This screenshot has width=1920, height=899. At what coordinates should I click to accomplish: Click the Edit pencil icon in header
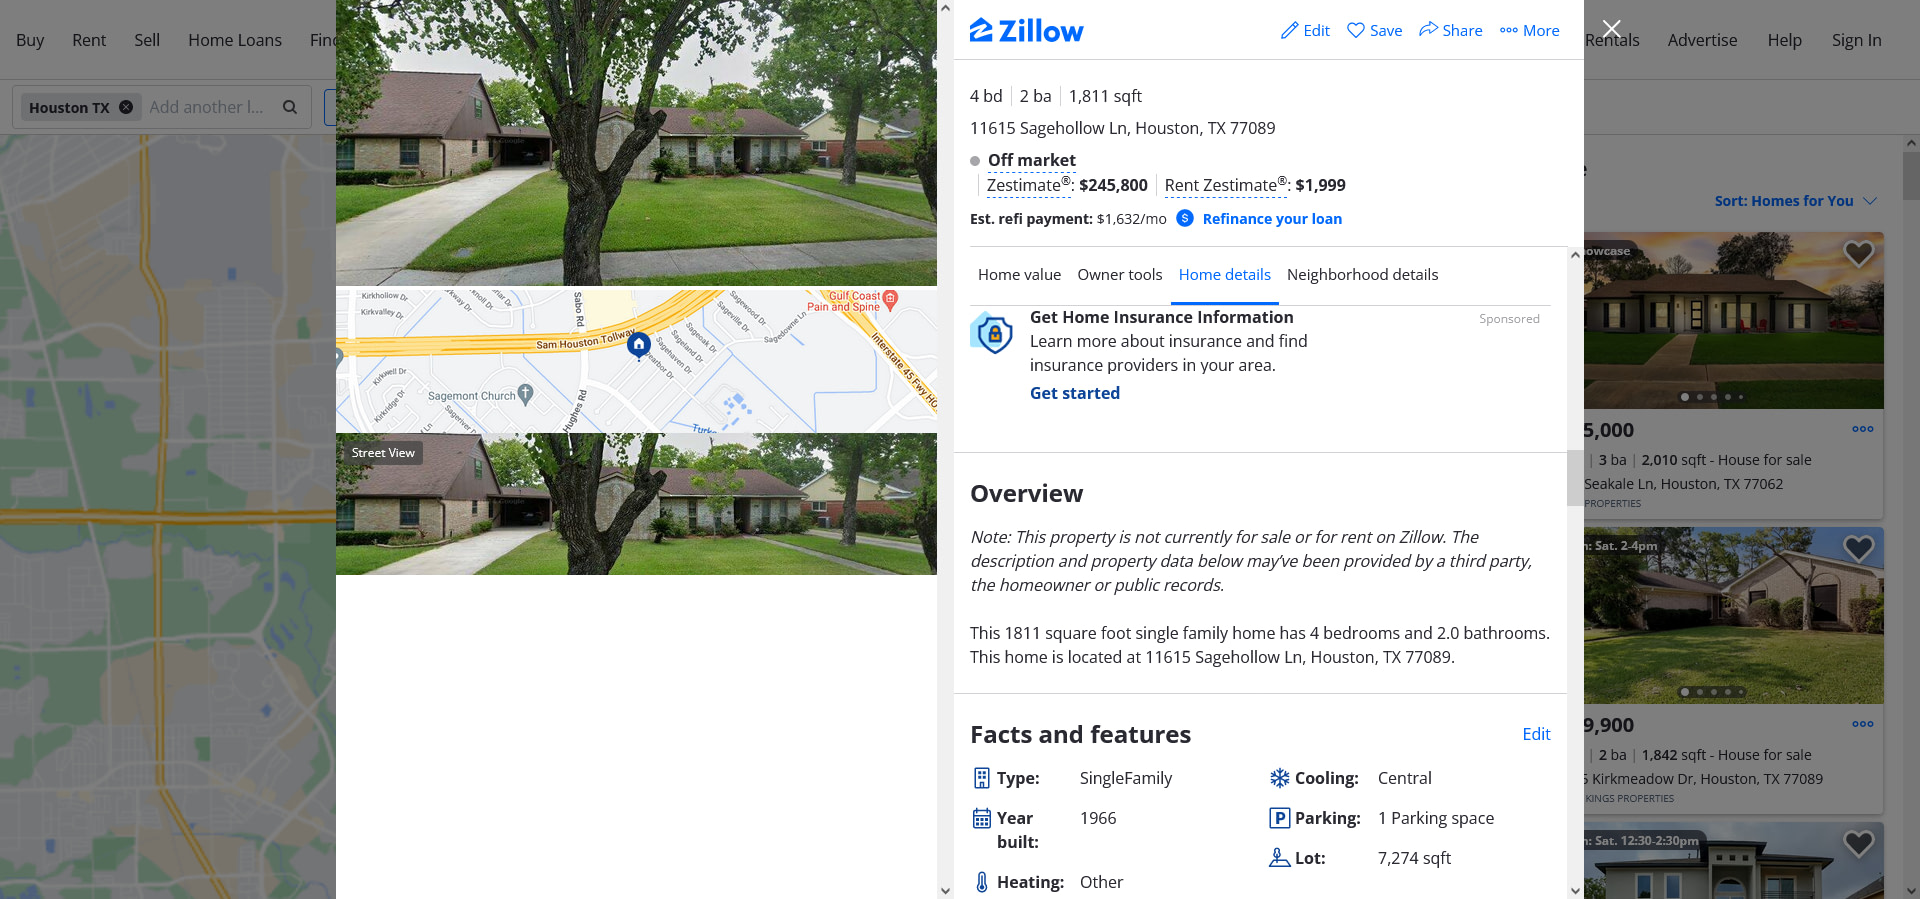pos(1290,30)
